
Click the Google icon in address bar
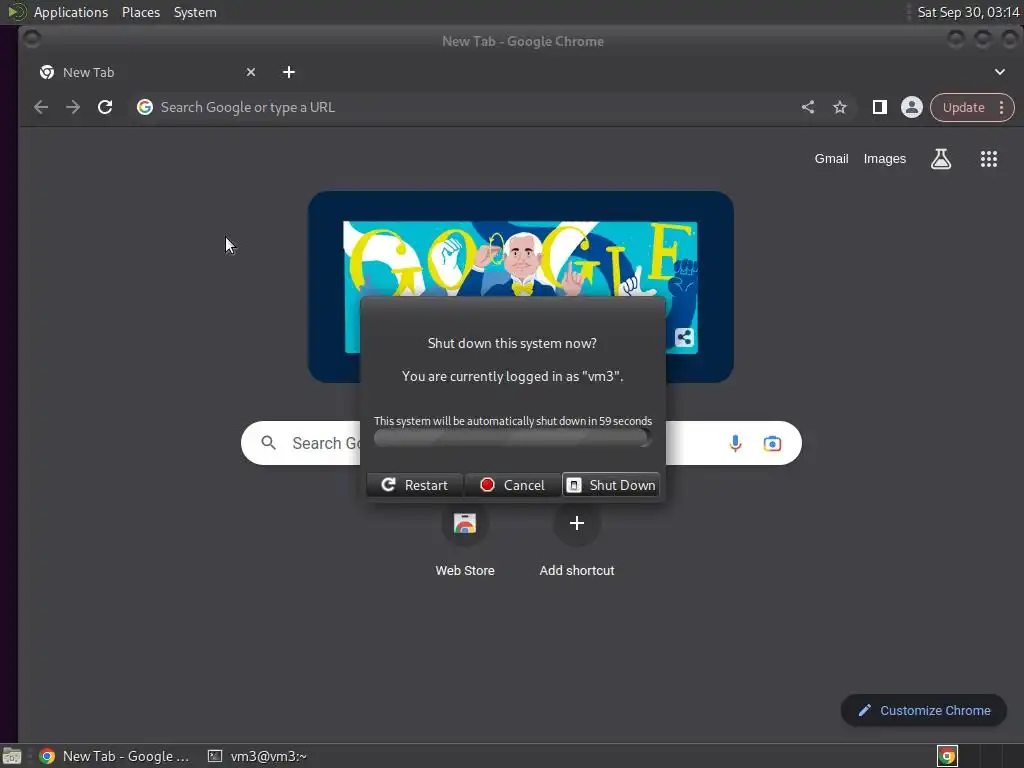point(145,107)
